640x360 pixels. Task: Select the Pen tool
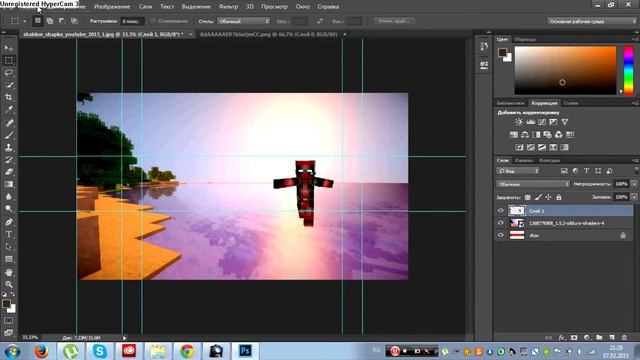point(9,222)
